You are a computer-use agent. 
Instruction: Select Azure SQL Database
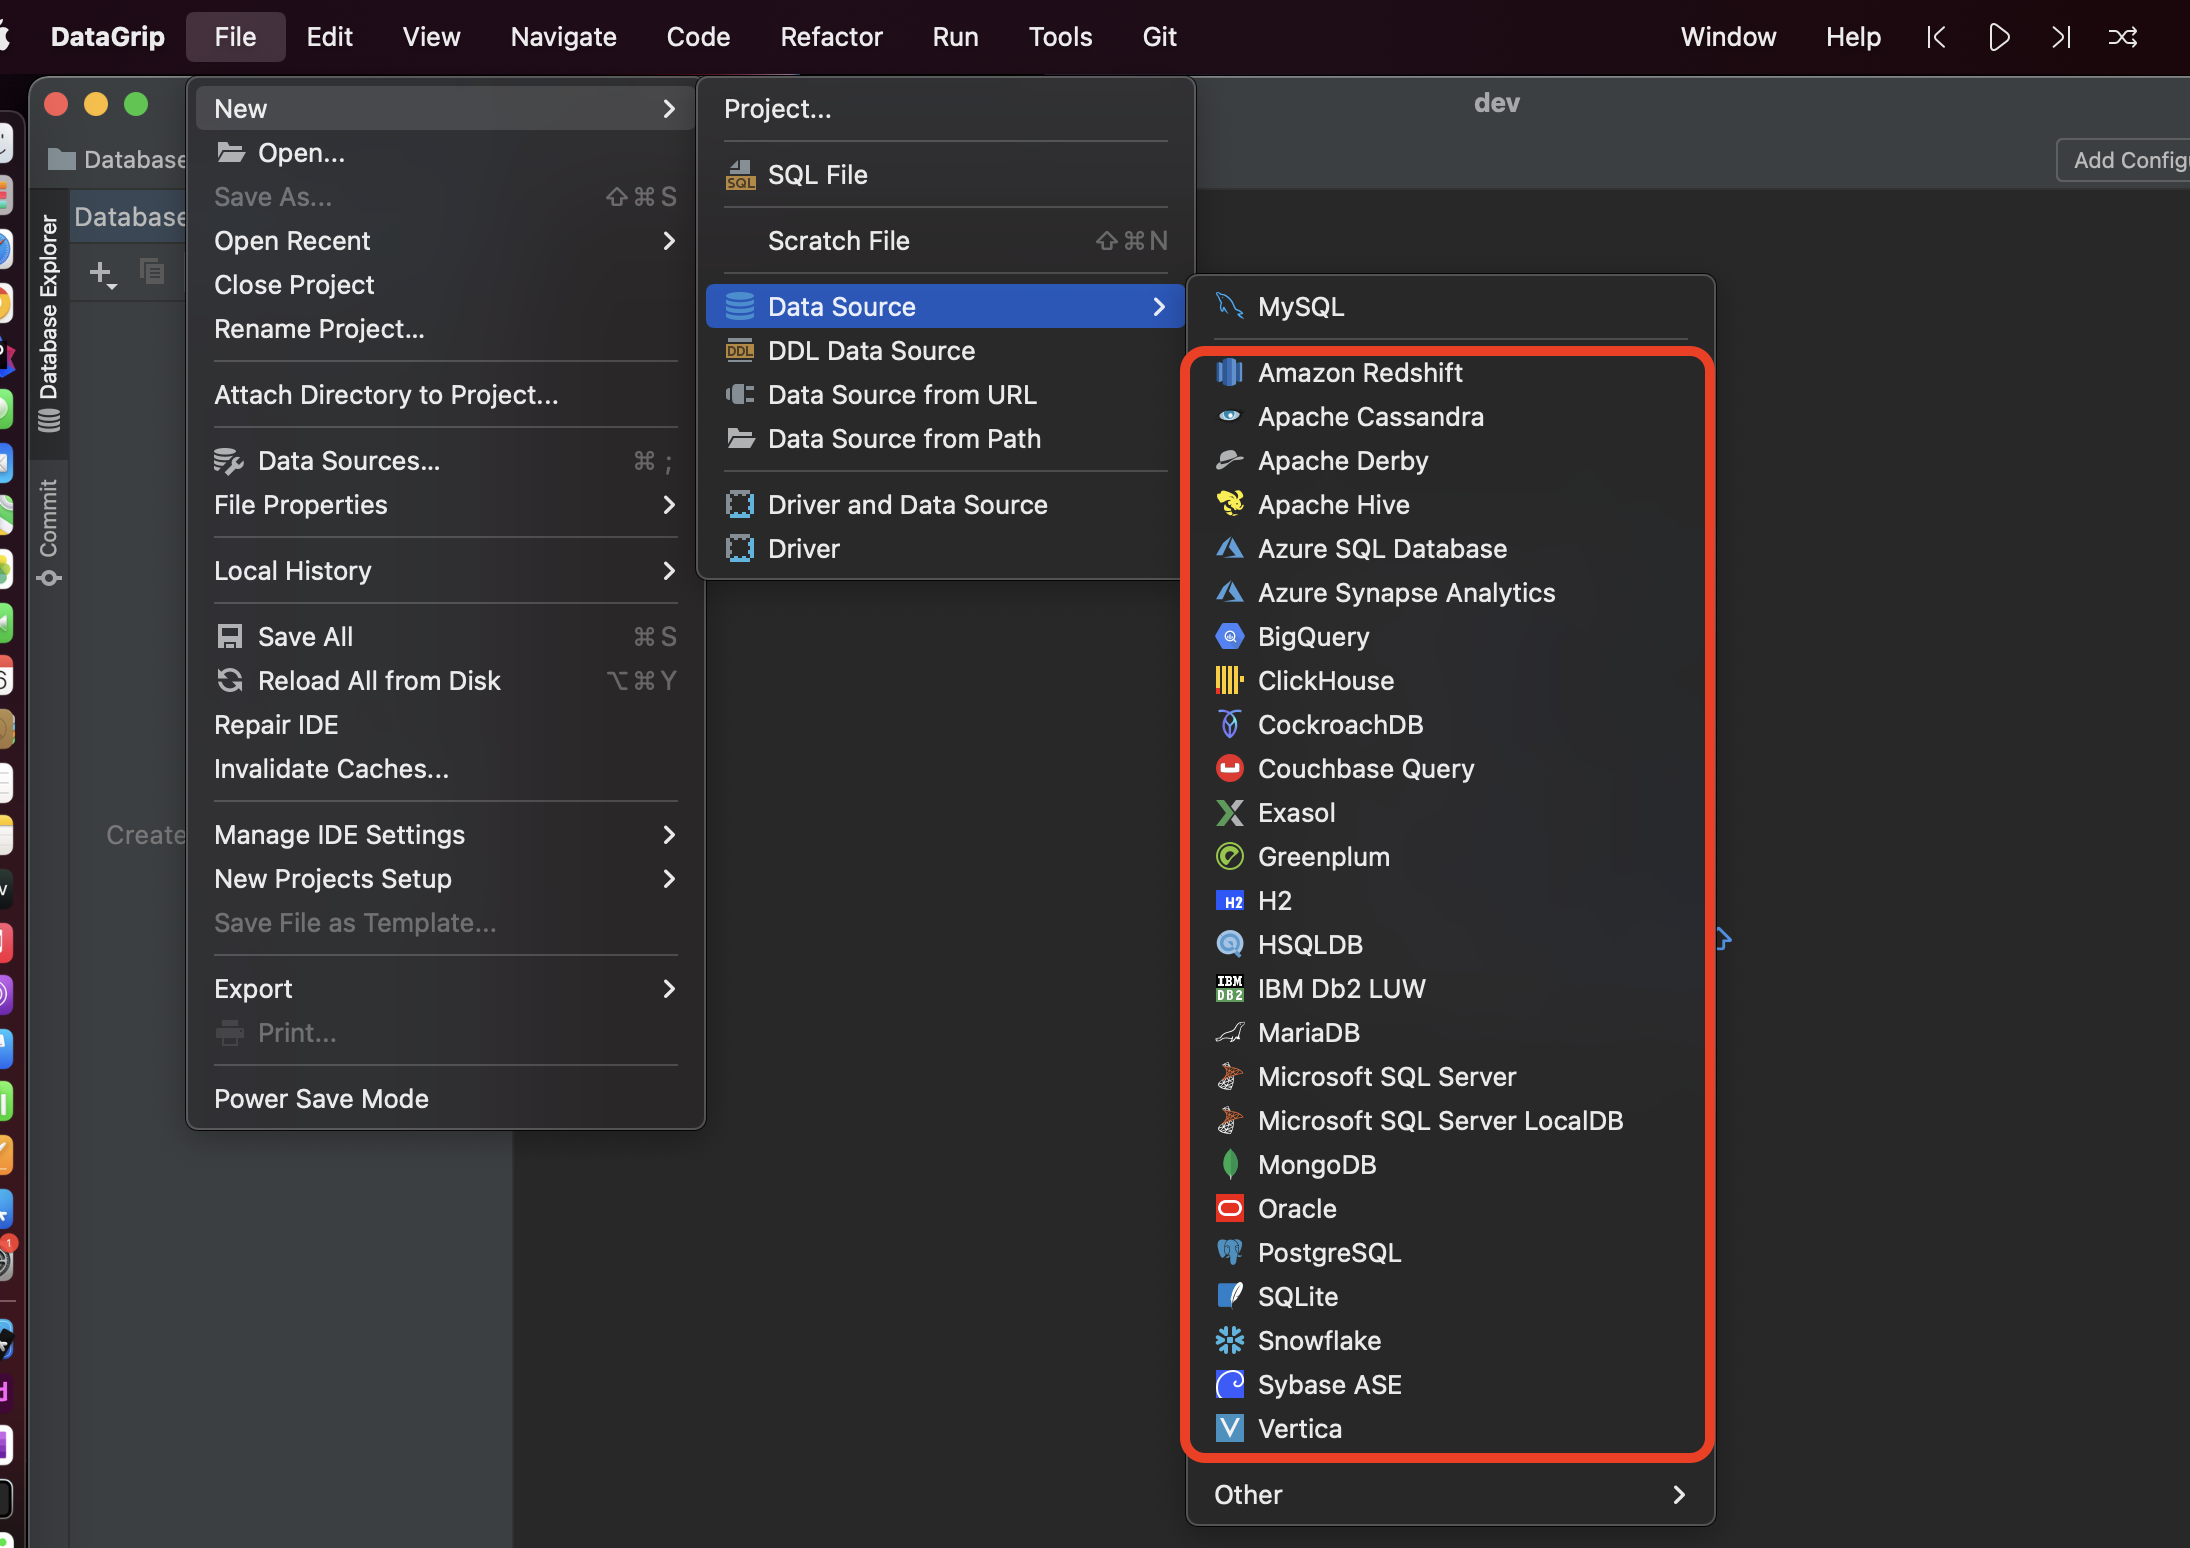click(x=1450, y=549)
